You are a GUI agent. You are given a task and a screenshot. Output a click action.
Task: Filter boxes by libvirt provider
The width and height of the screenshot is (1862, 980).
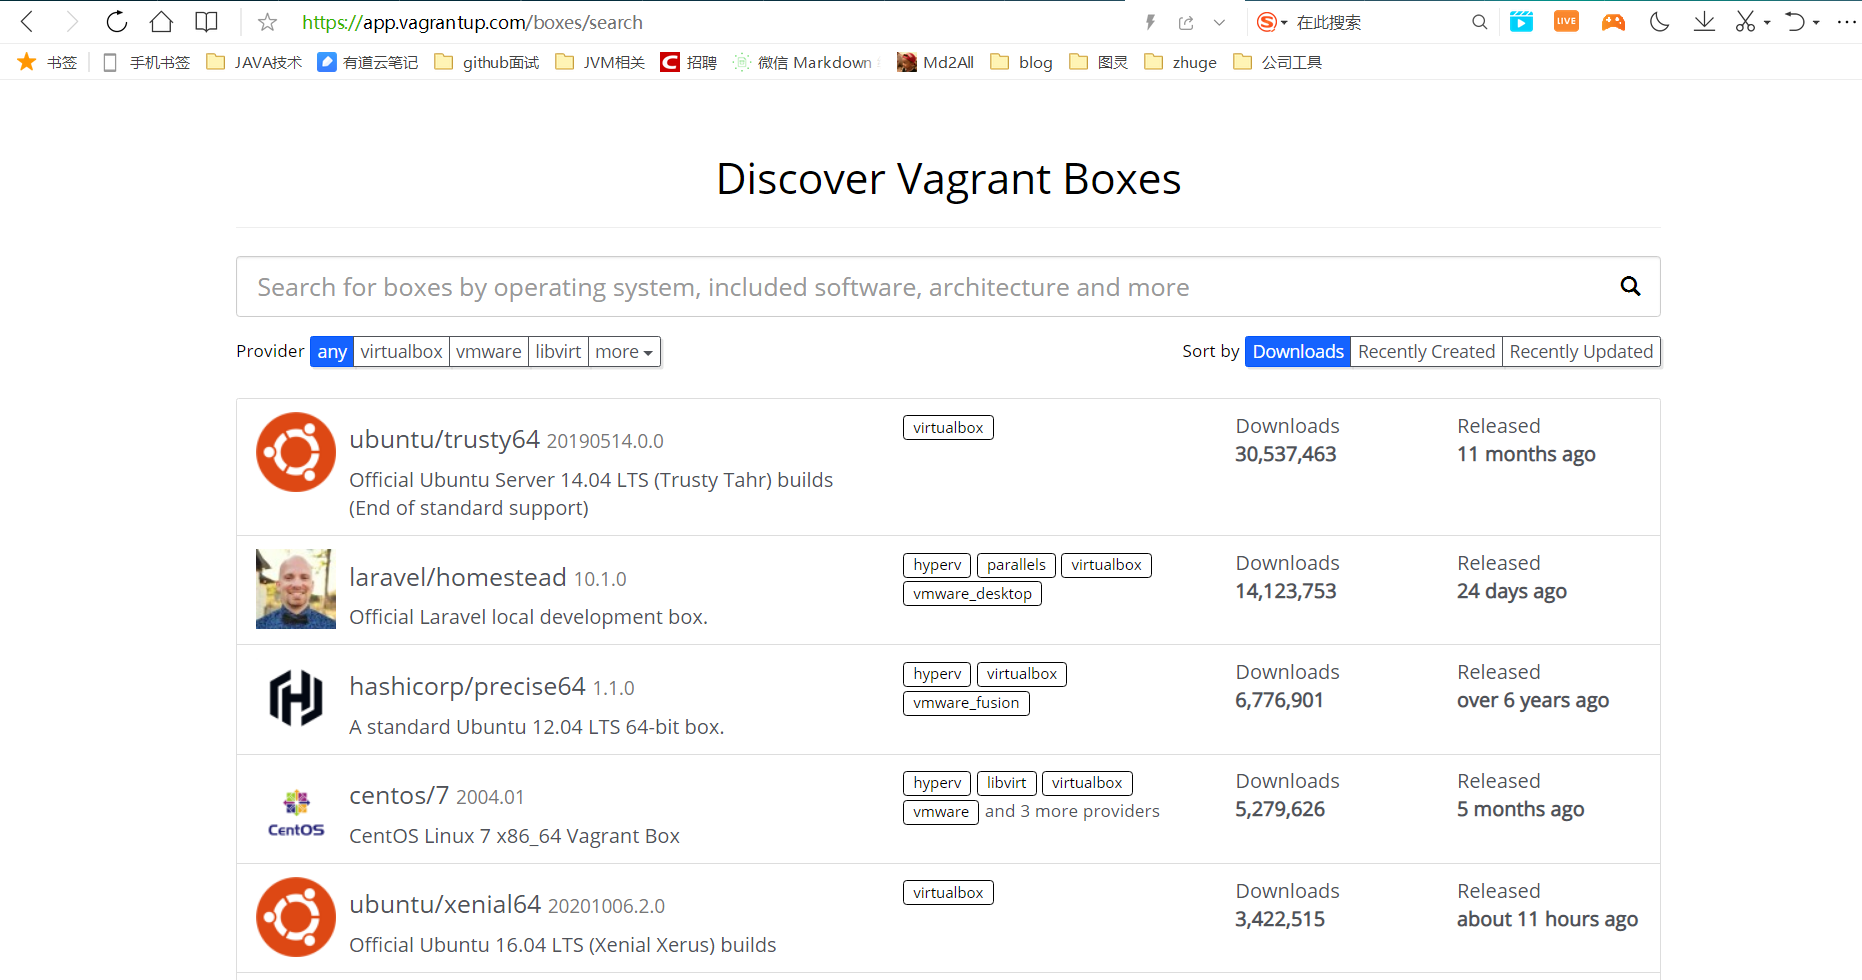(x=558, y=352)
